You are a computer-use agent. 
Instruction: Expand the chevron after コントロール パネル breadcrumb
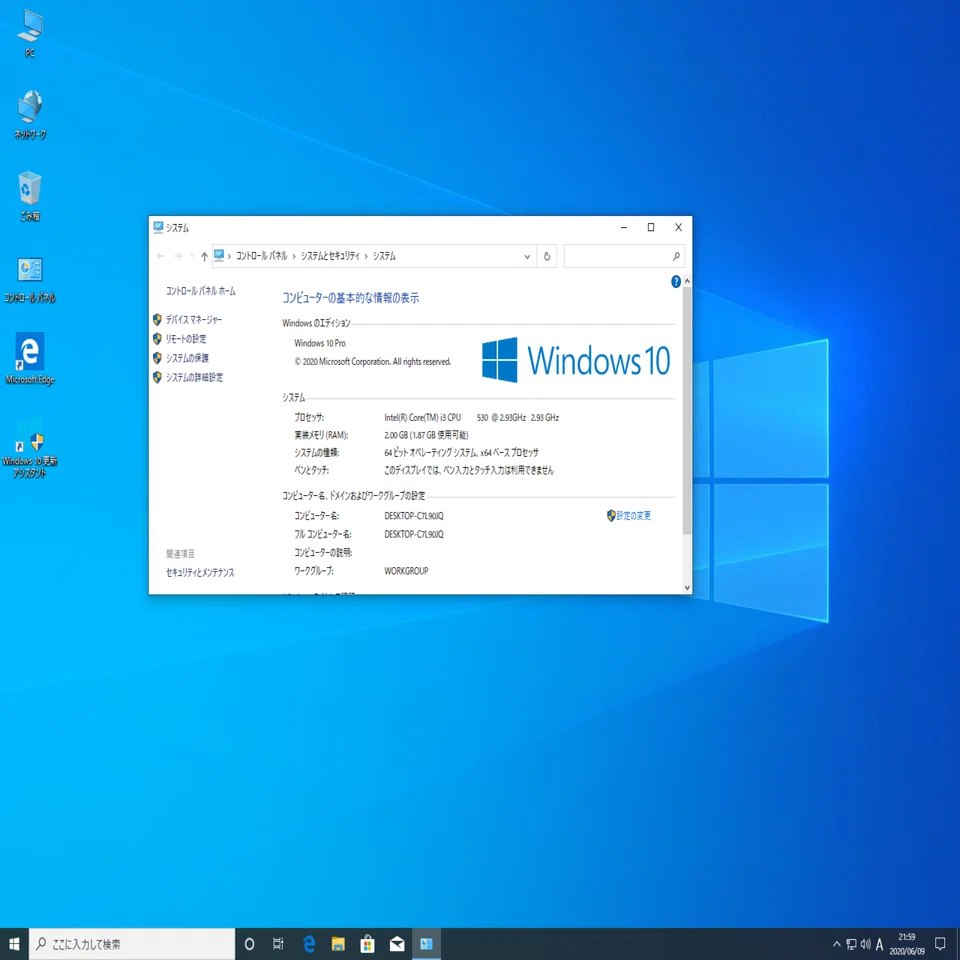click(x=294, y=257)
